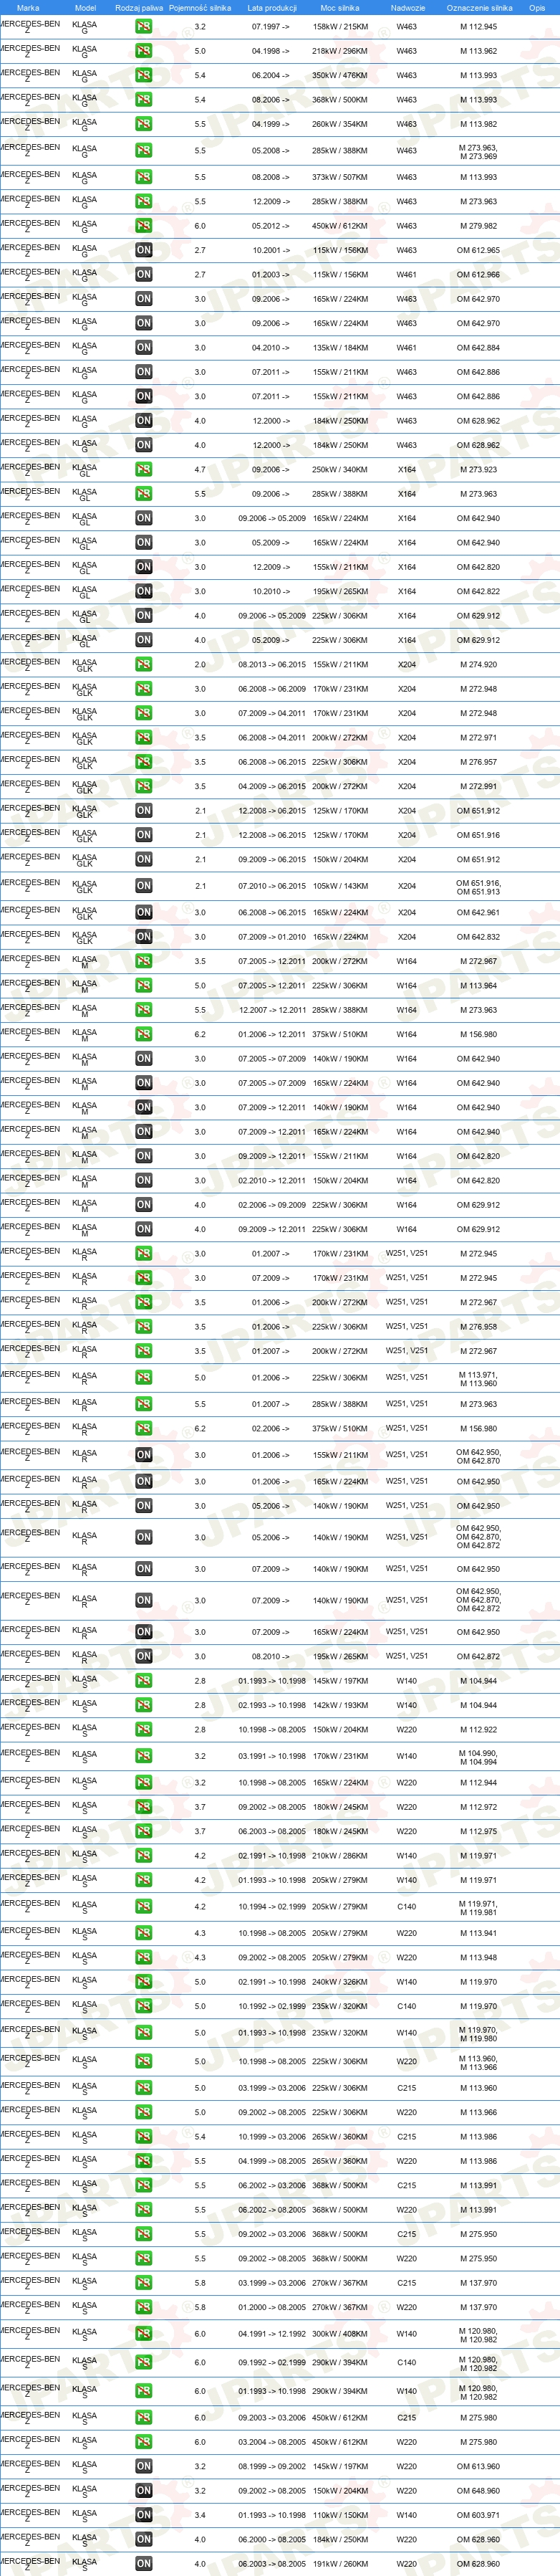Select the '350kW / 476KM' power cell

340,76
